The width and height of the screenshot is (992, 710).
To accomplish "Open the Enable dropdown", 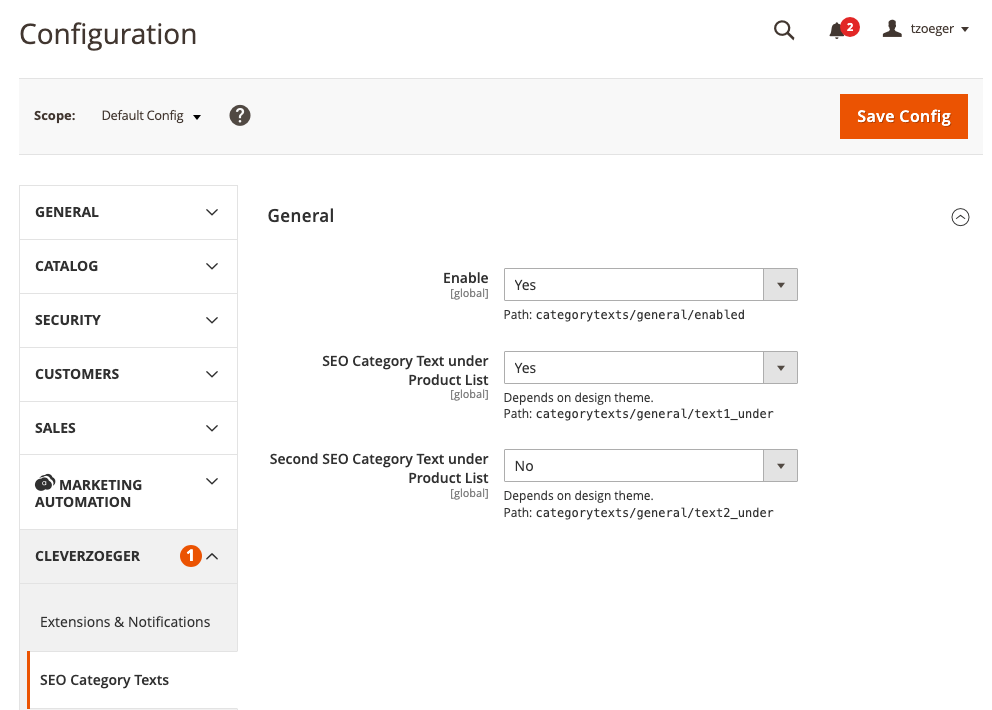I will point(650,285).
